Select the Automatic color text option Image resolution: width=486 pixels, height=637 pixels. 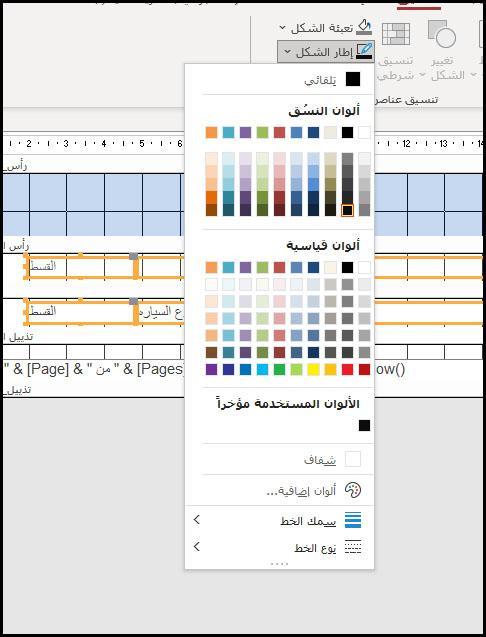(320, 80)
